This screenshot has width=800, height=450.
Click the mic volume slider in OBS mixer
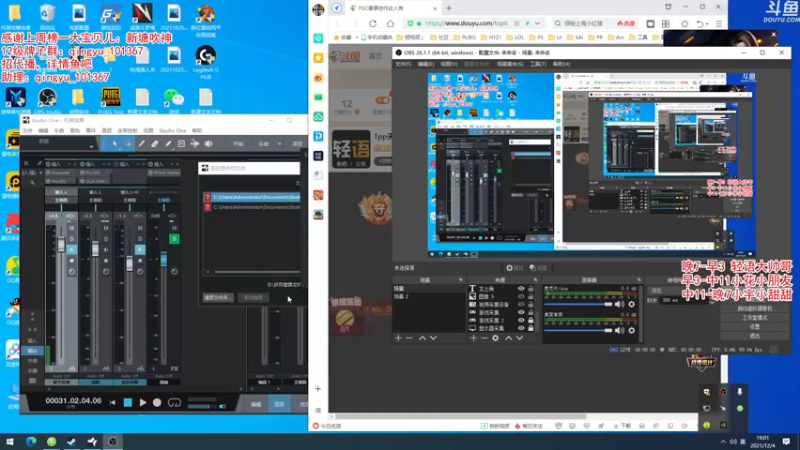coord(578,304)
